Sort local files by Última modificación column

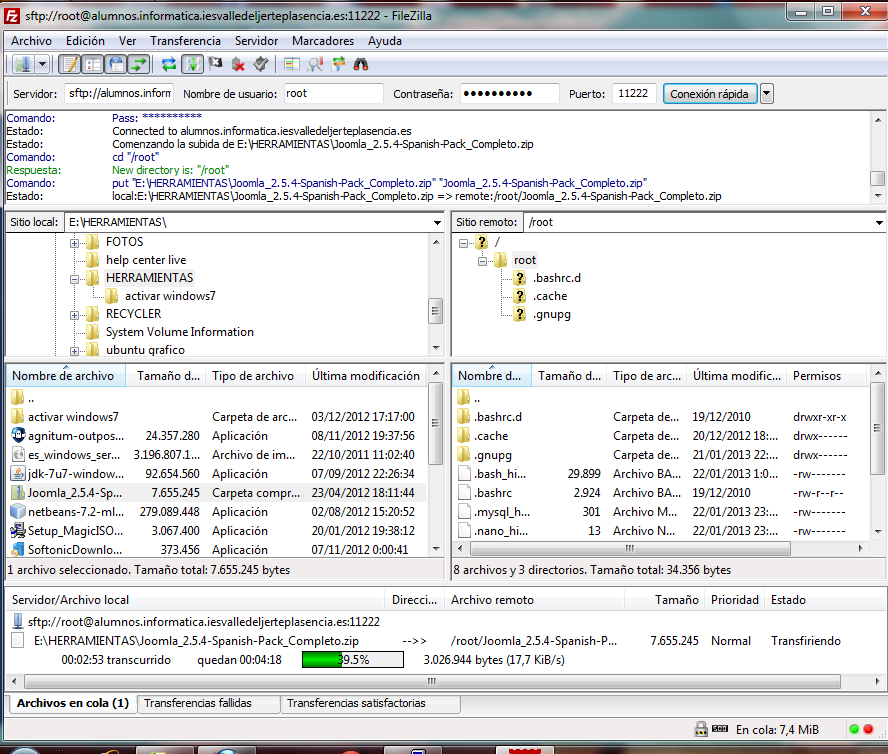(x=365, y=376)
